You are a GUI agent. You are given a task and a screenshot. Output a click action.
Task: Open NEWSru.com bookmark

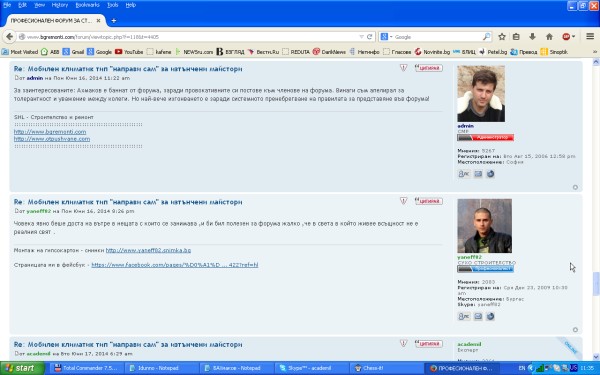[194, 52]
